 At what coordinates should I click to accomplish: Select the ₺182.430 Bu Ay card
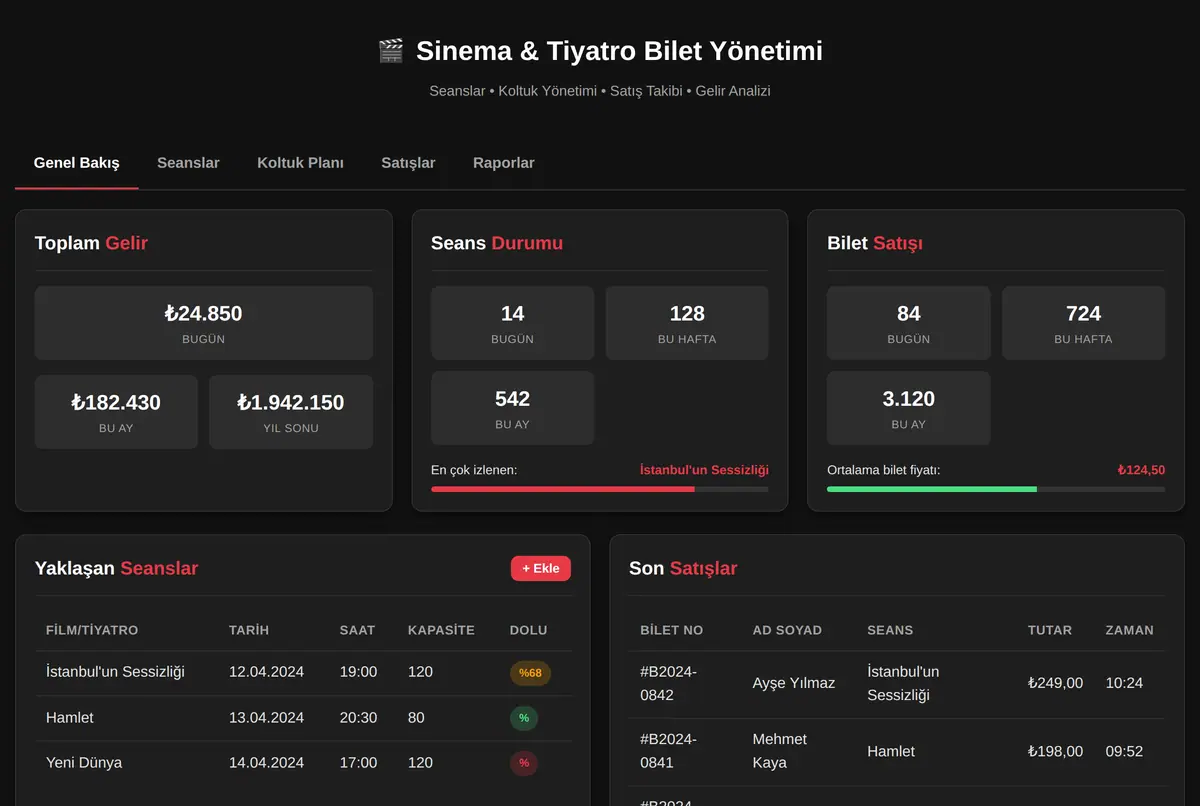(116, 412)
